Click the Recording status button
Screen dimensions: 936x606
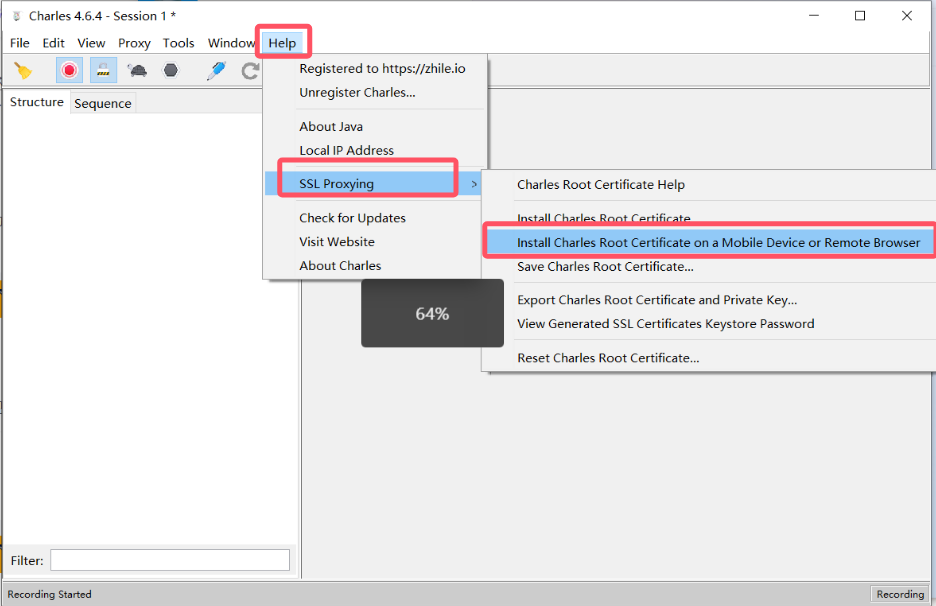pos(900,594)
